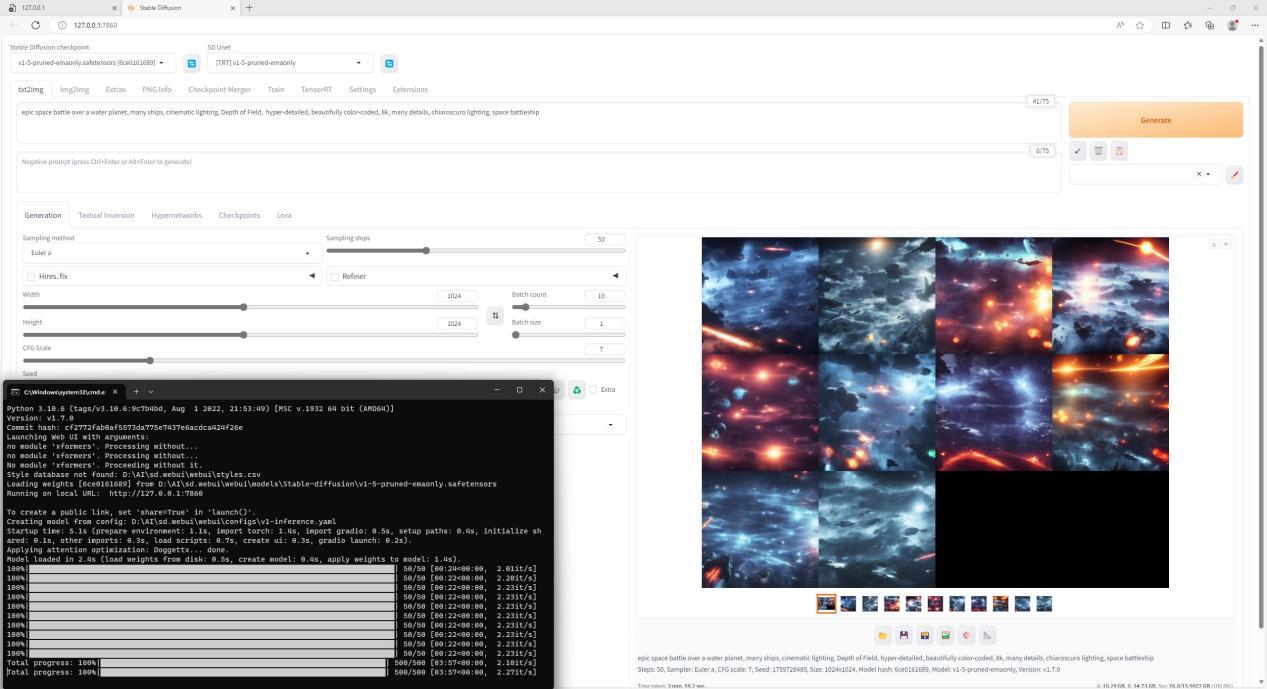Refresh the Stable Diffusion checkpoint list

click(193, 63)
